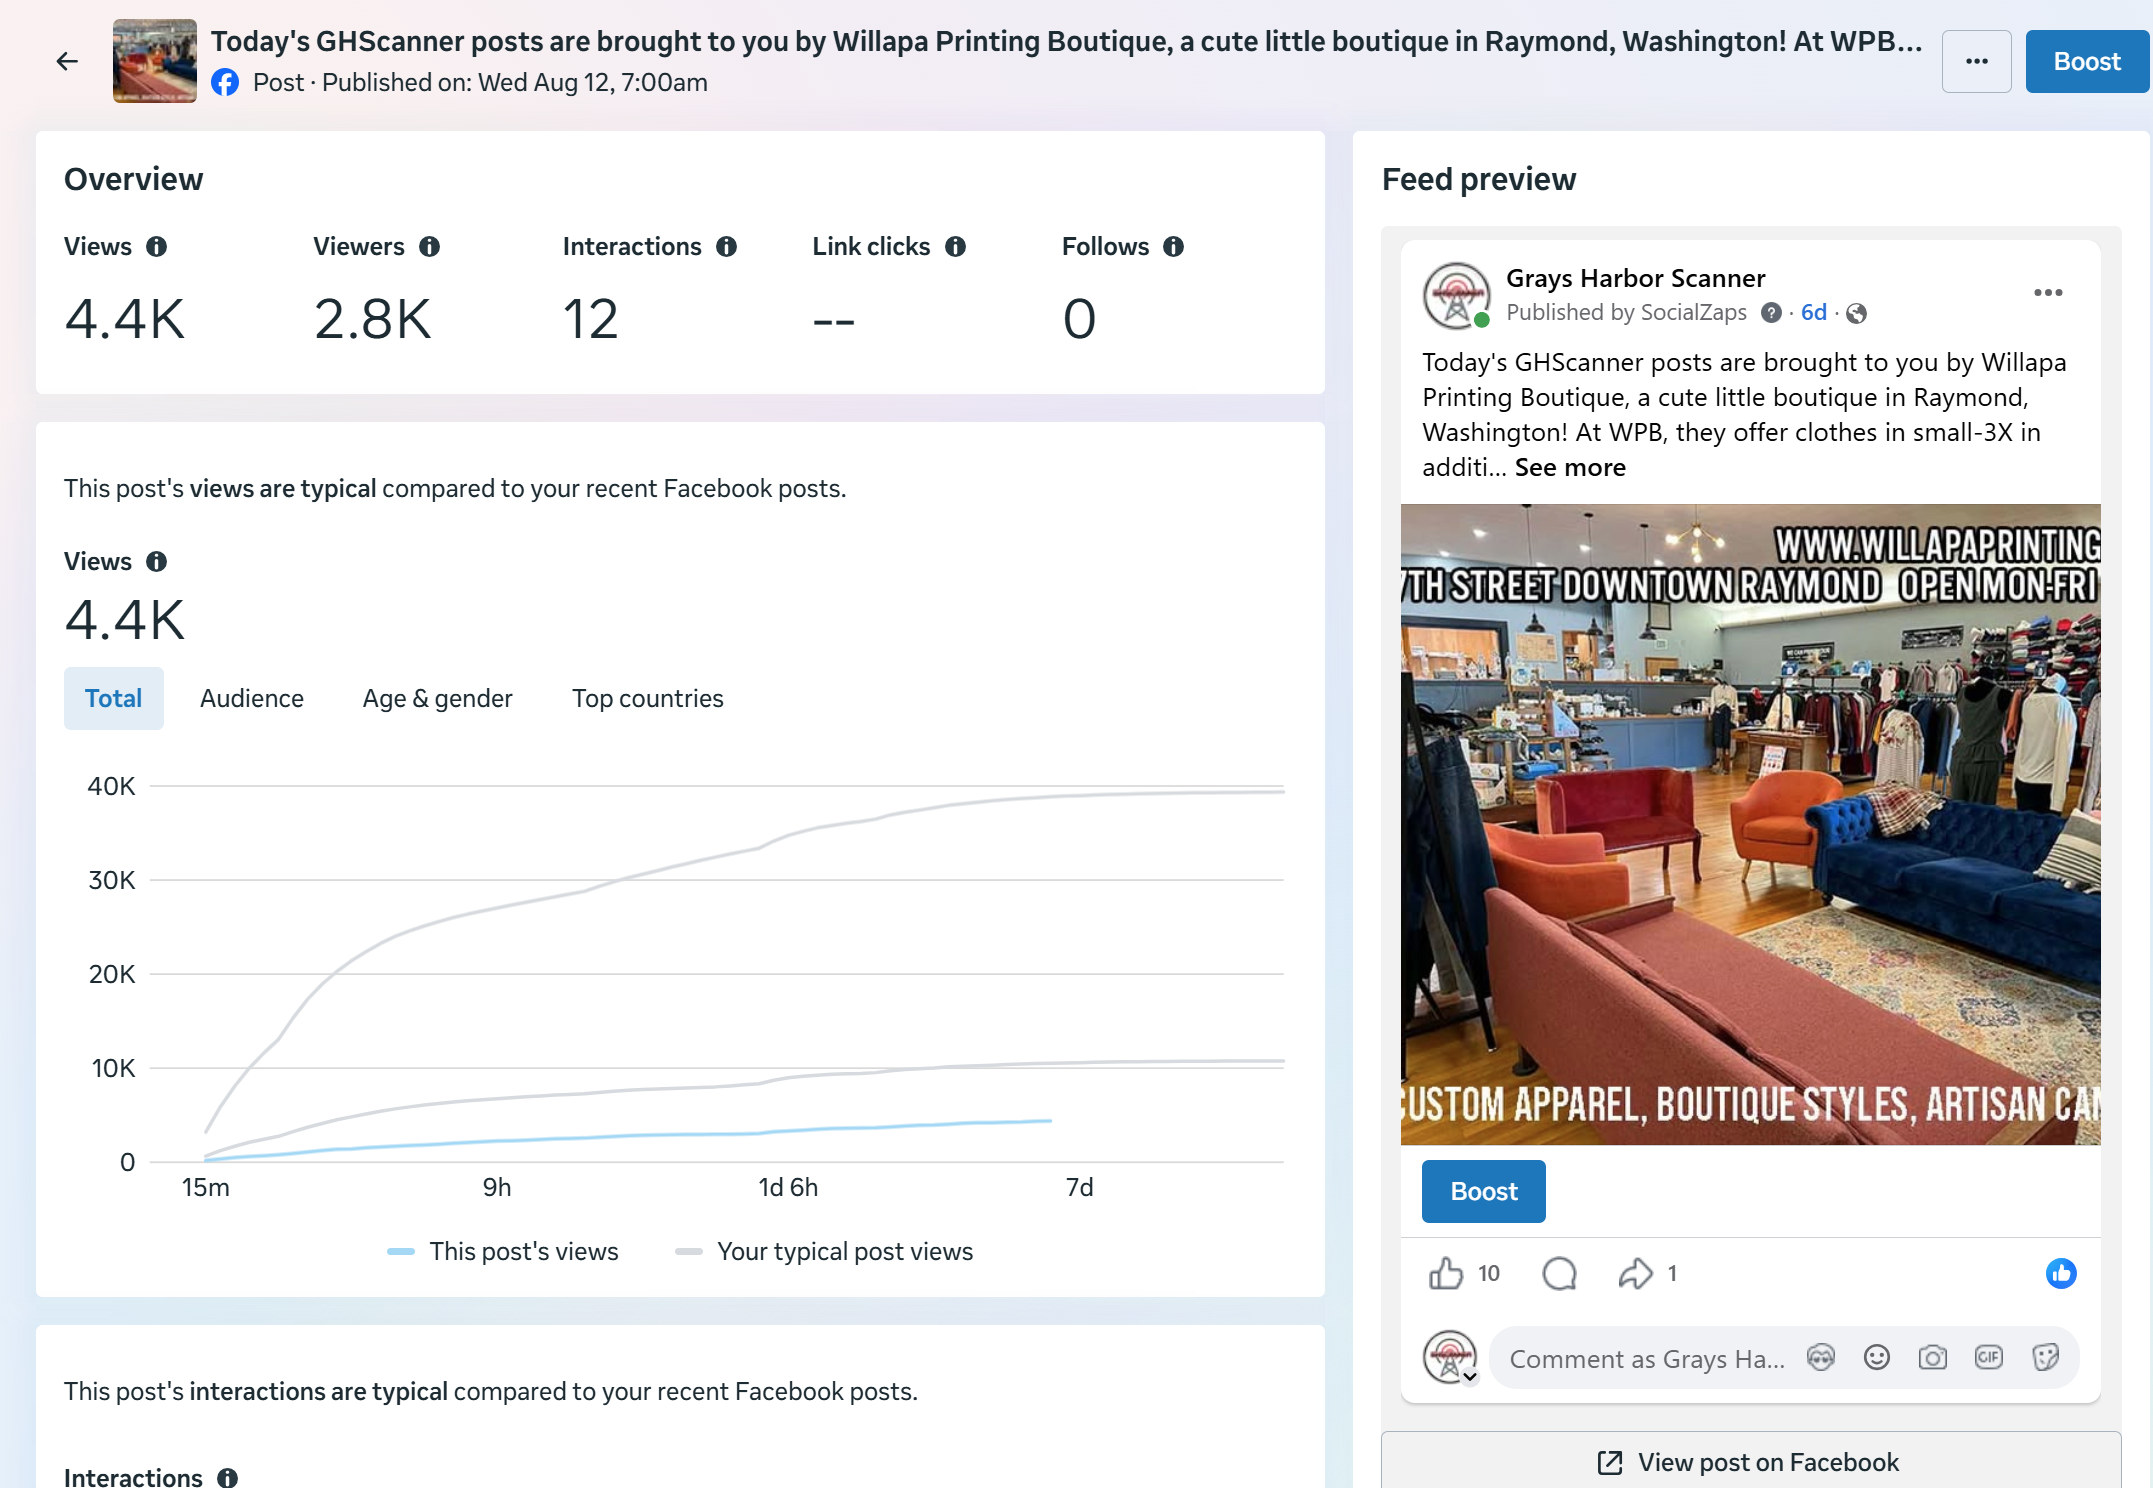Open the post thumbnail image in header
The height and width of the screenshot is (1488, 2153).
(155, 61)
